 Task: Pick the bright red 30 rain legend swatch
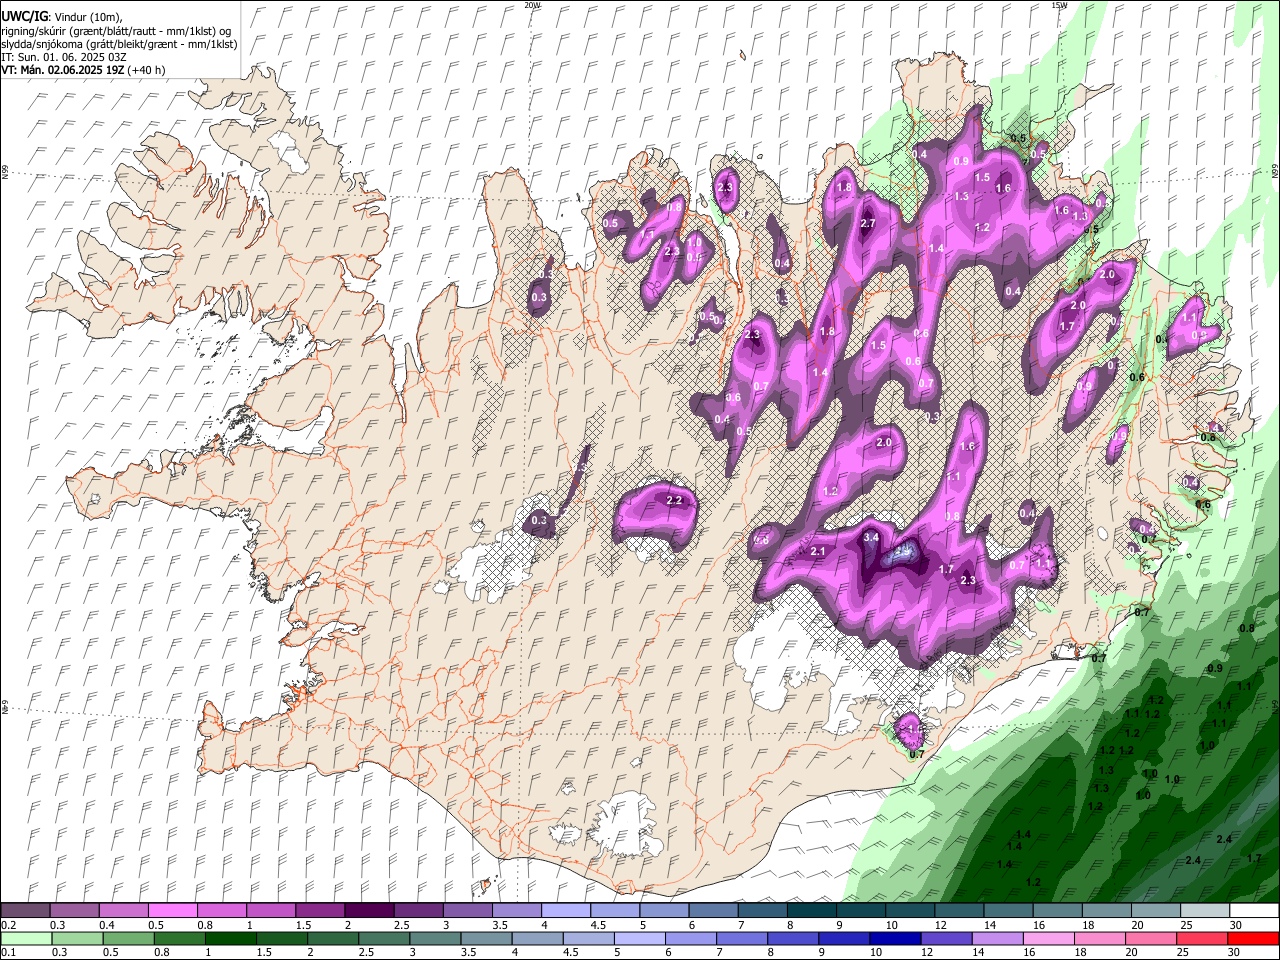pos(1253,938)
